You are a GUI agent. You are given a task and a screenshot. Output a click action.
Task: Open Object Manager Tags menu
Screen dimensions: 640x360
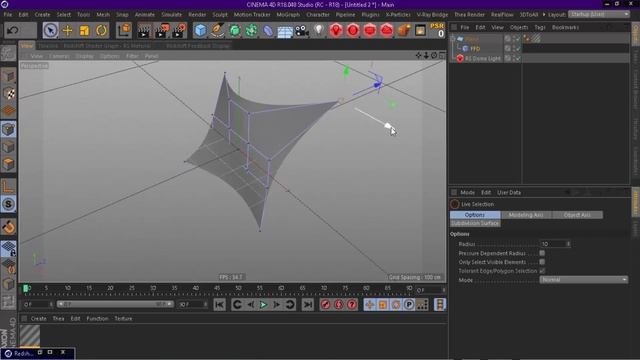[540, 27]
